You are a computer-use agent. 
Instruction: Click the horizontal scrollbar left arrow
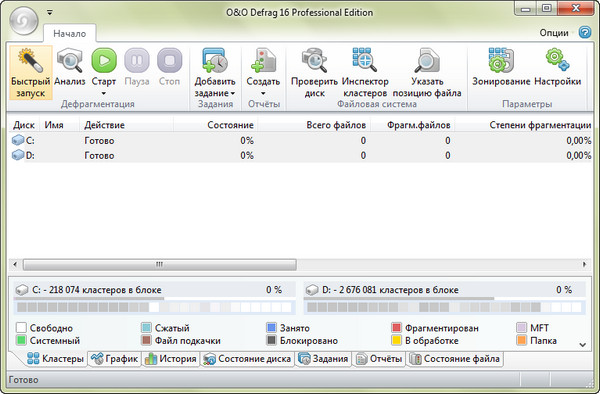click(15, 264)
